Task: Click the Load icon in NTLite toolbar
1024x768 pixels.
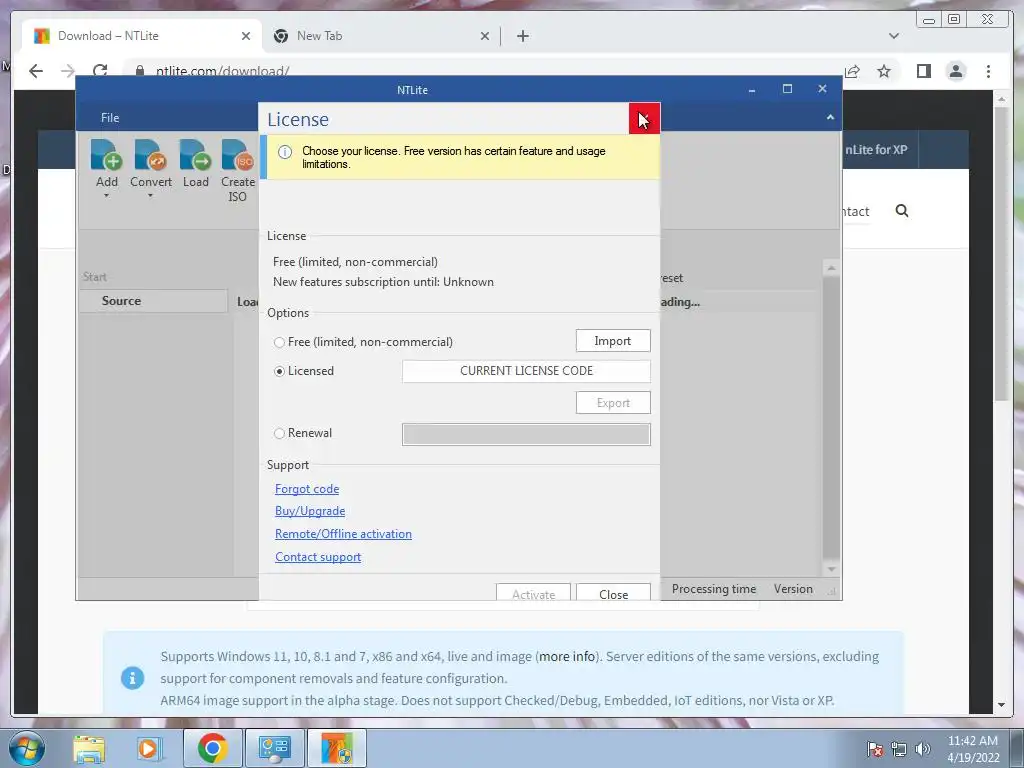Action: point(195,155)
